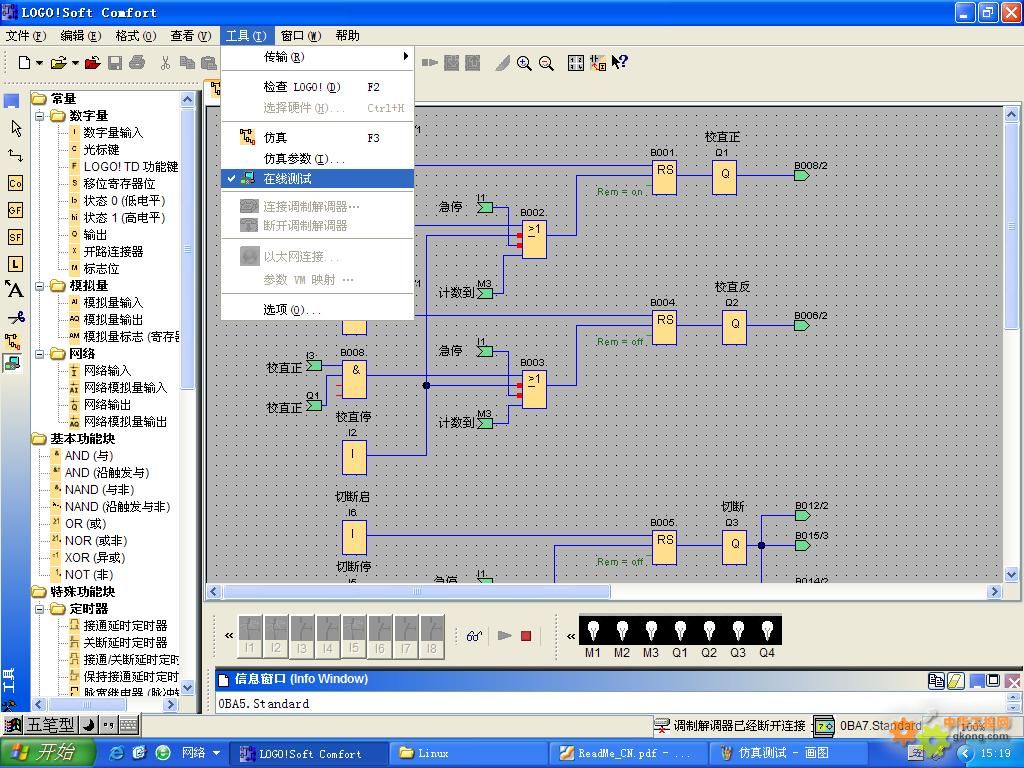Click the glasses monitor icon in online bar
Viewport: 1024px width, 768px height.
tap(475, 635)
